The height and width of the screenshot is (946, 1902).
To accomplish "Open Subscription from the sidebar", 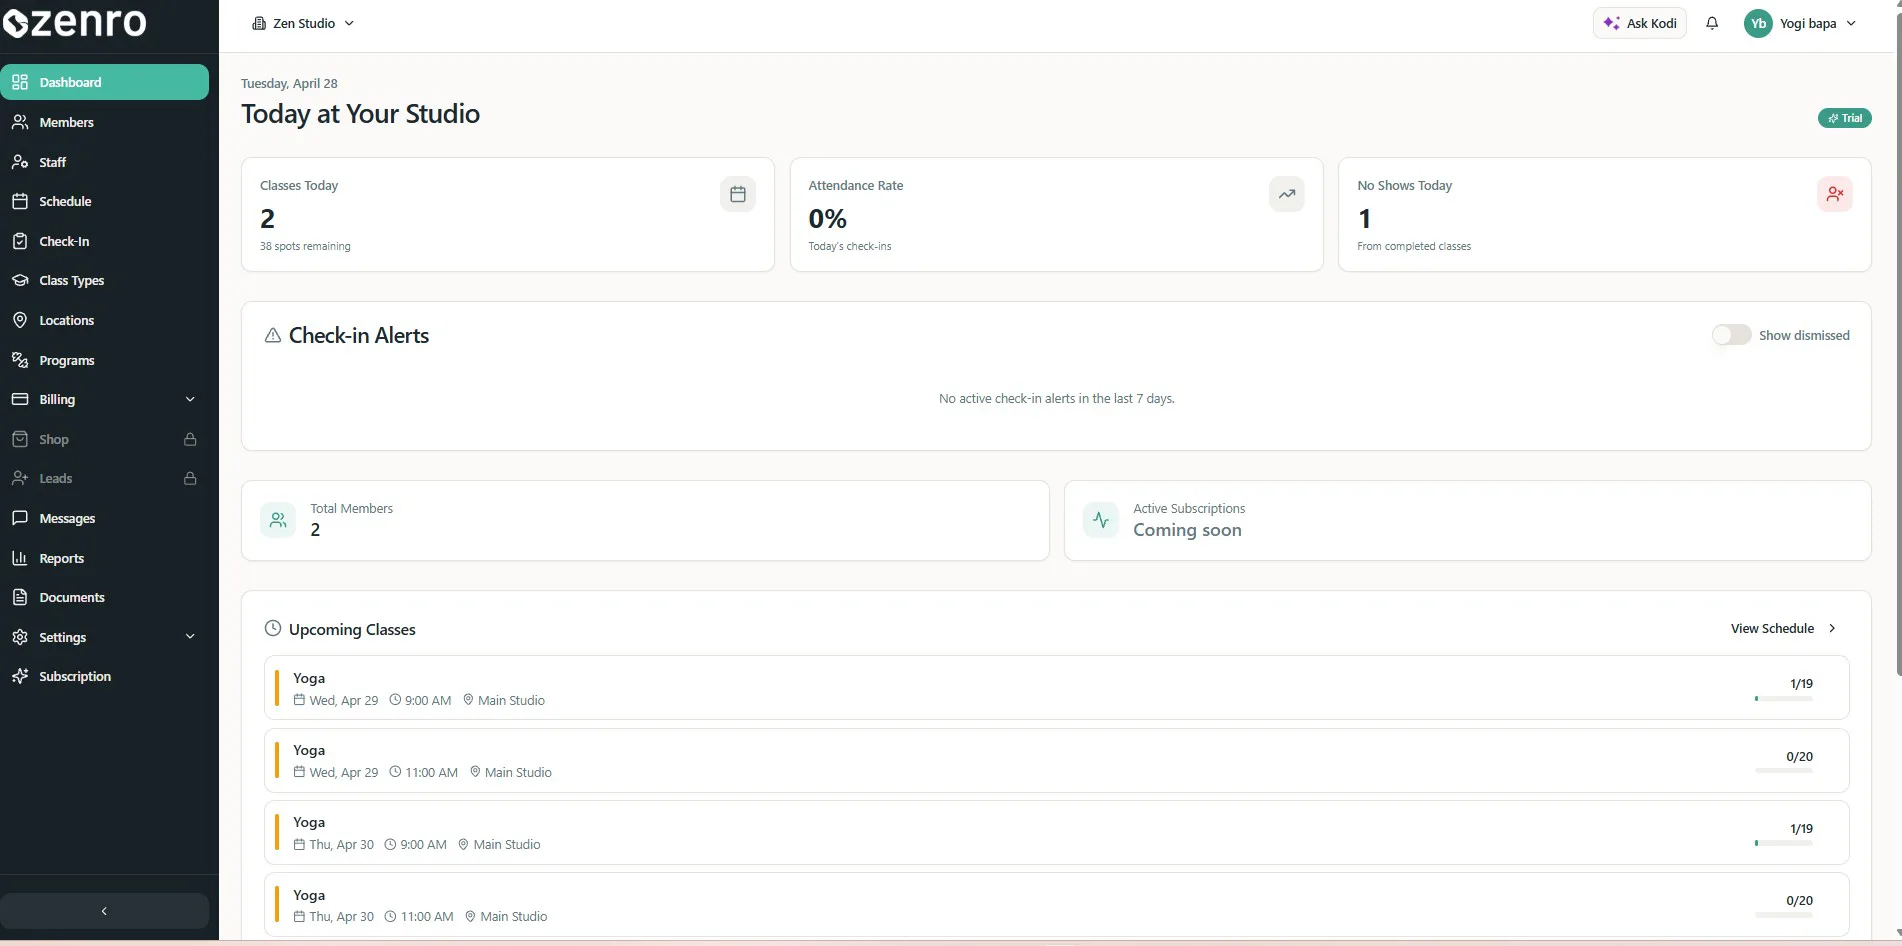I will tap(104, 676).
